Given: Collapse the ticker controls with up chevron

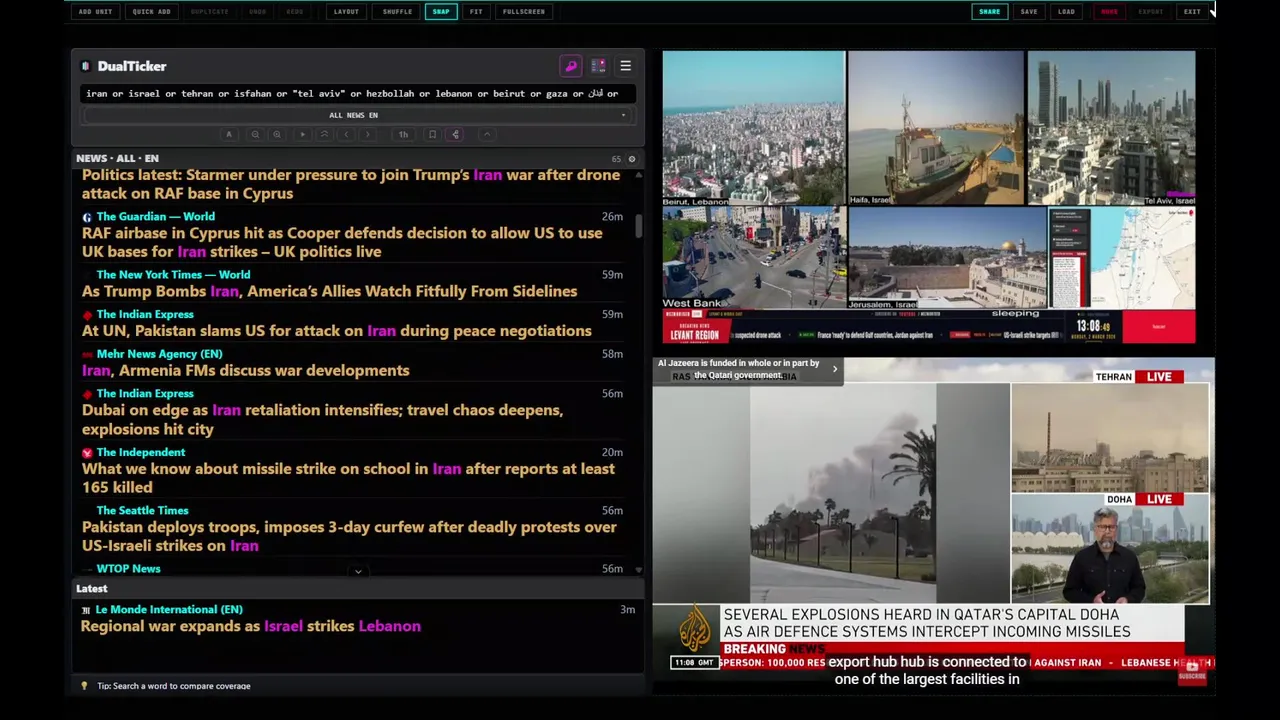Looking at the screenshot, I should [x=487, y=134].
